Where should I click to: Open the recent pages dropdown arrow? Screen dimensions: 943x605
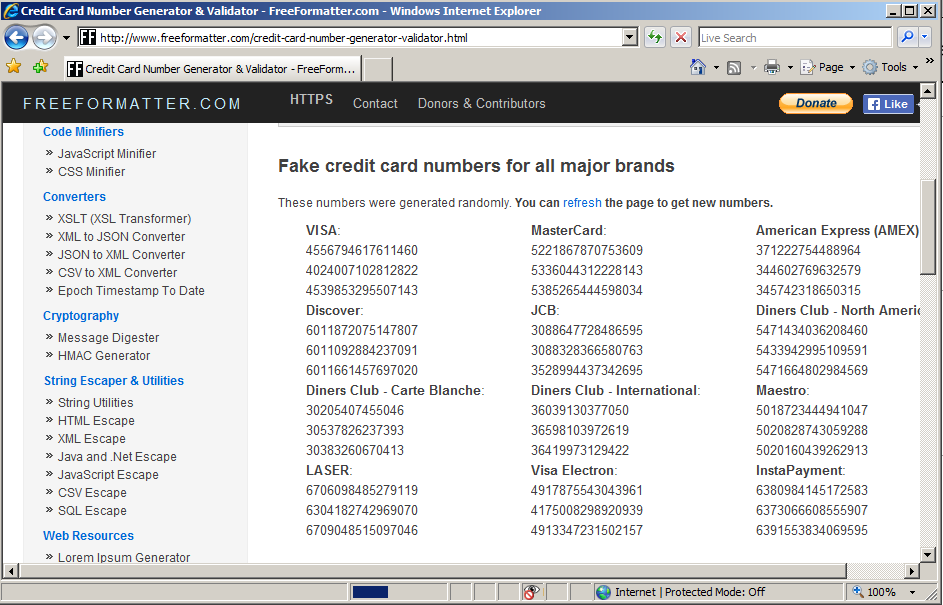pos(66,38)
